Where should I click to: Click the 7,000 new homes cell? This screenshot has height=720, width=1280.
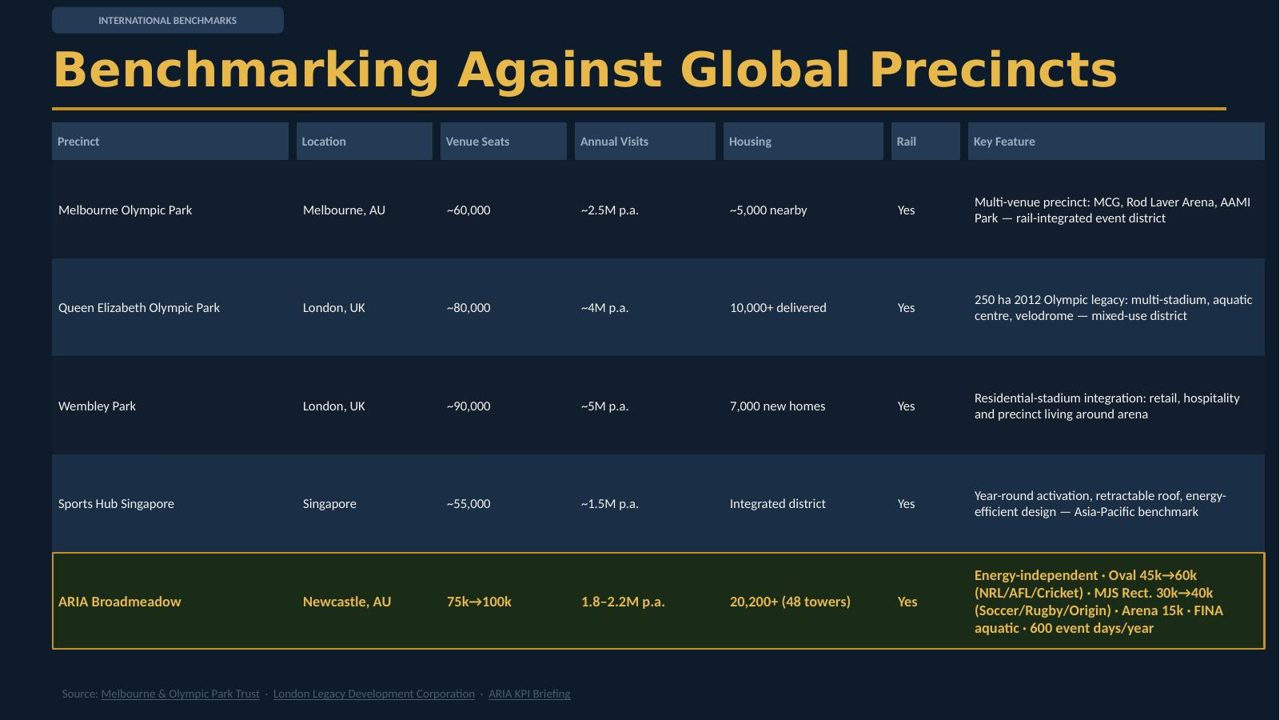point(777,406)
